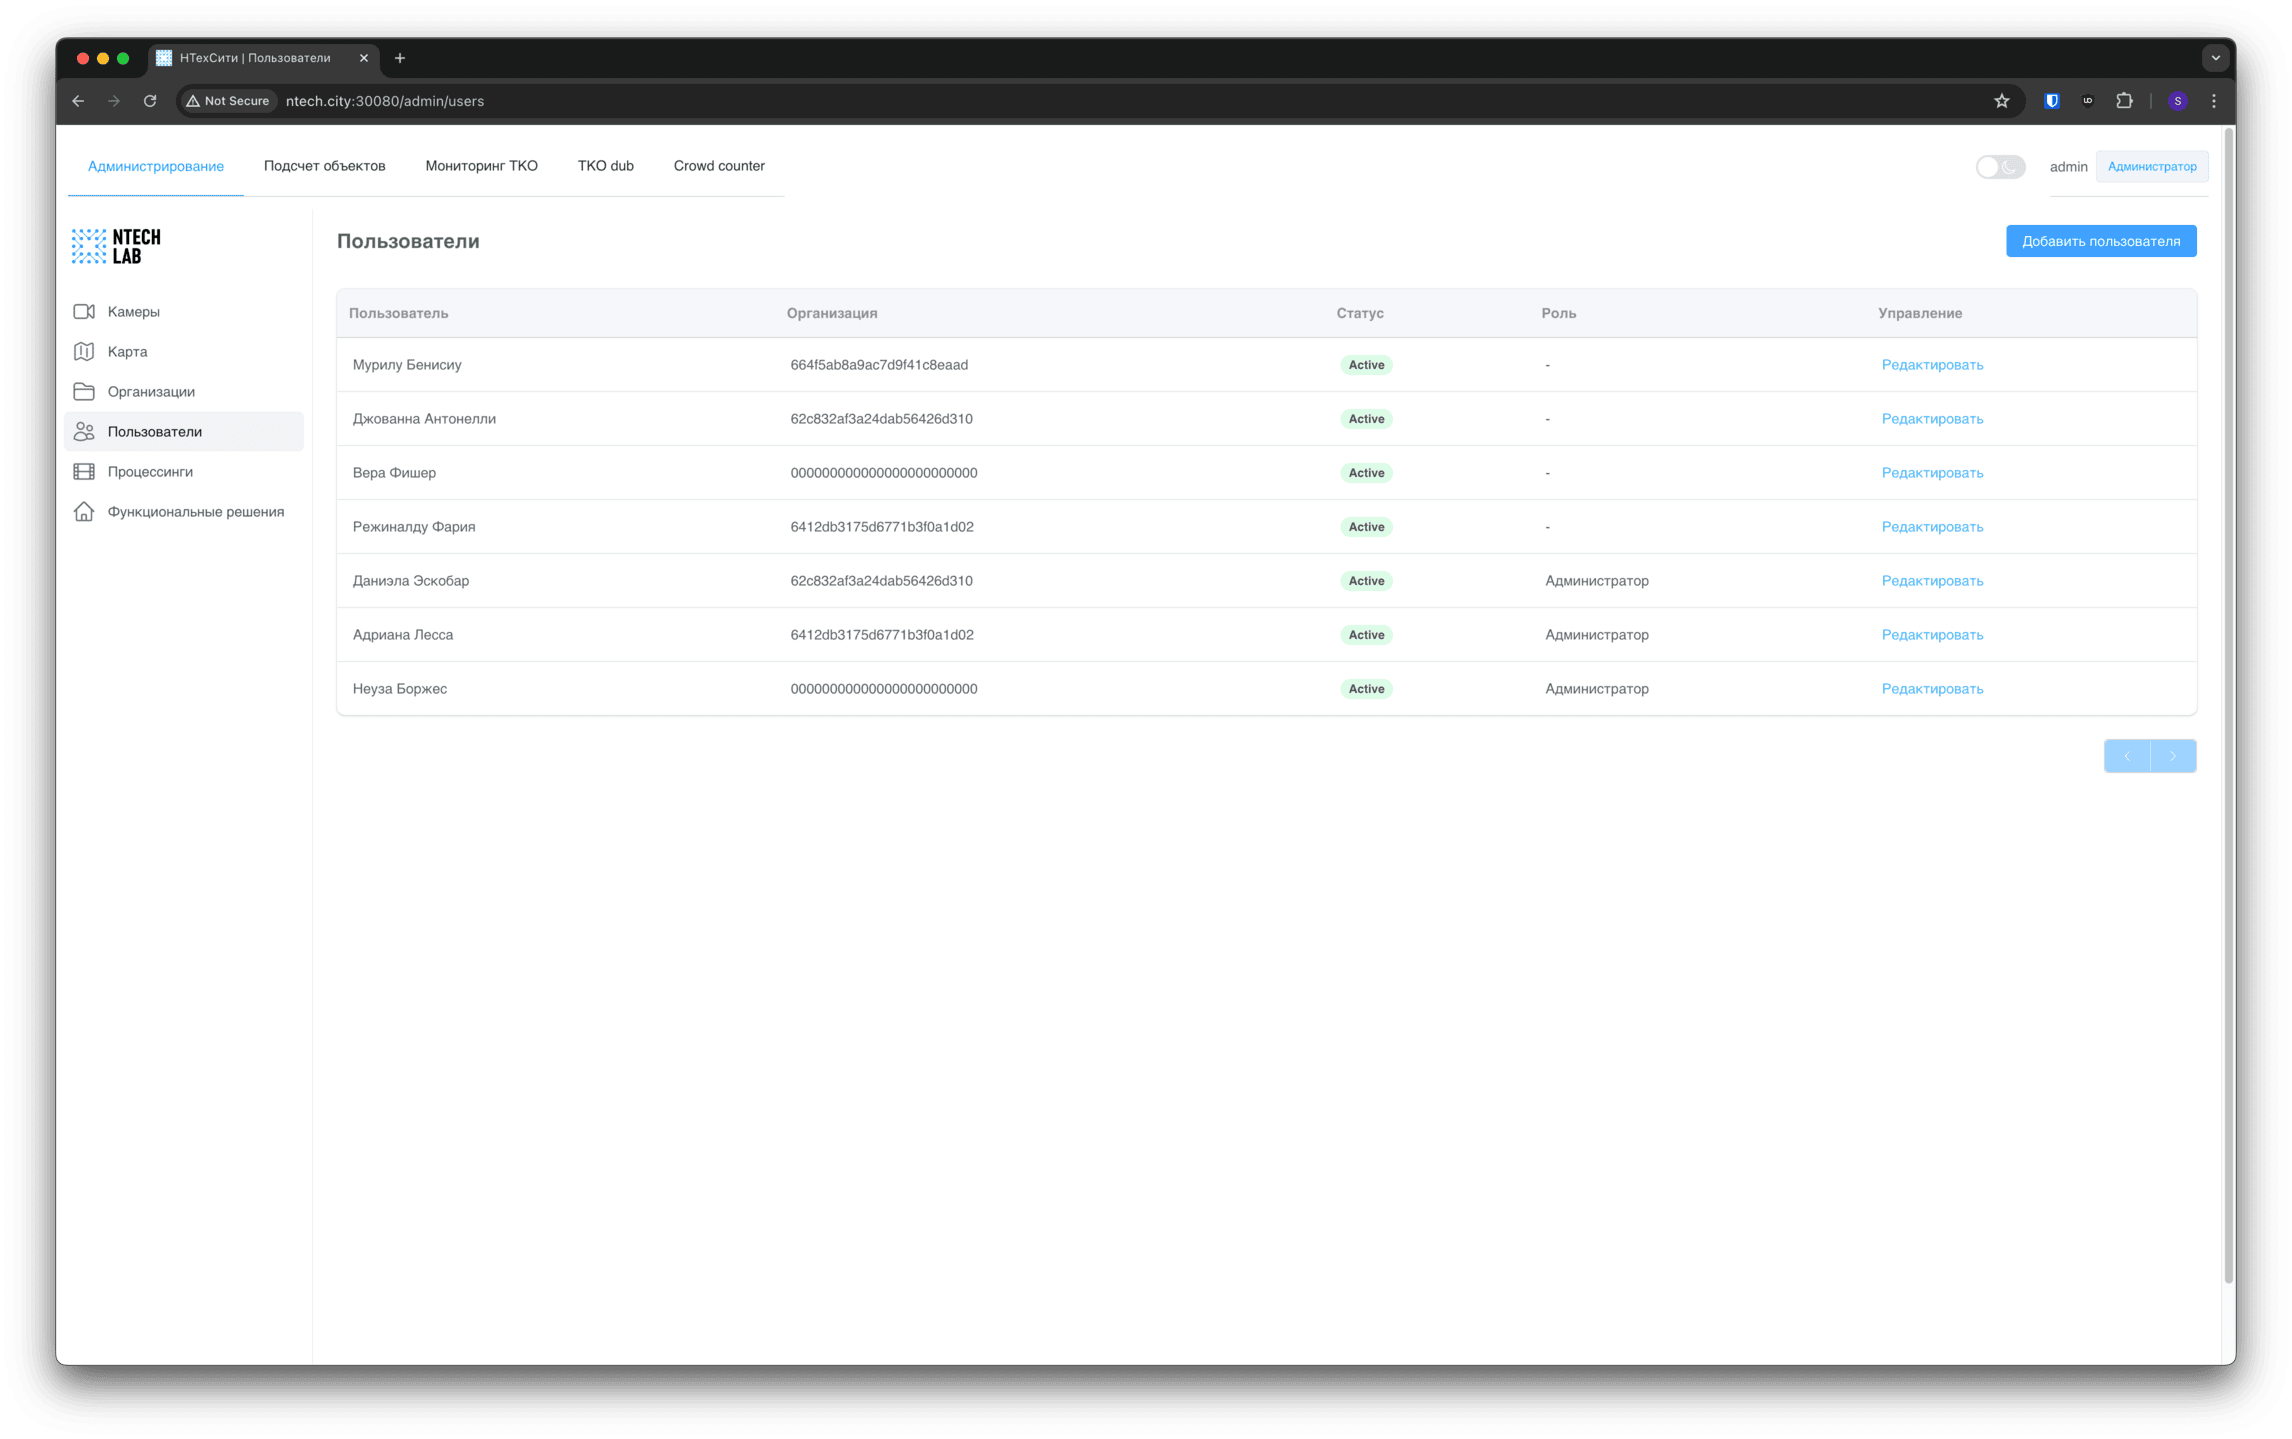Select the Организации folder icon
The height and width of the screenshot is (1439, 2292).
tap(84, 392)
